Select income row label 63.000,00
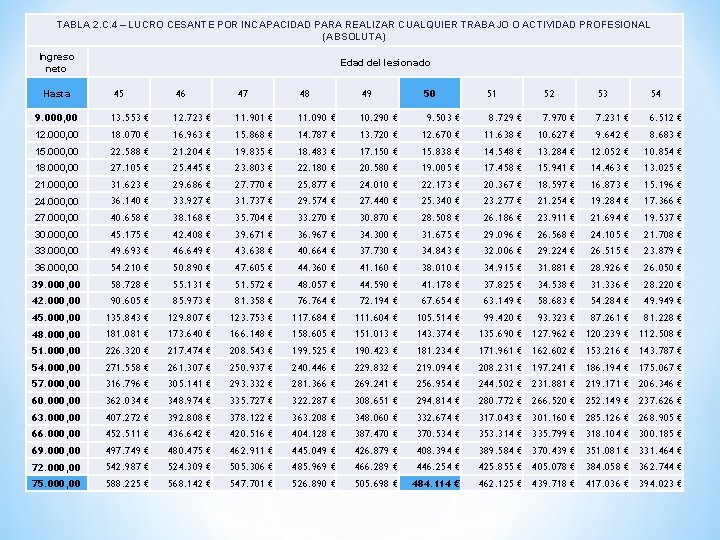This screenshot has height=540, width=720. point(56,417)
